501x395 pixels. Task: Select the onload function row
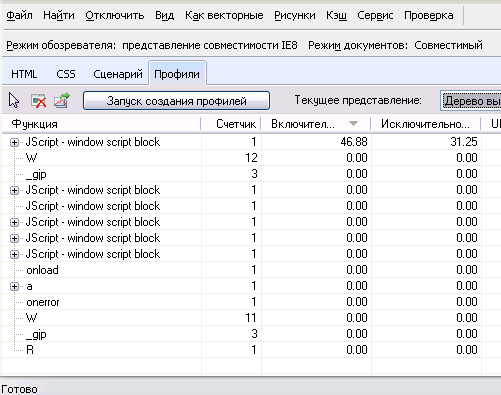[251, 270]
